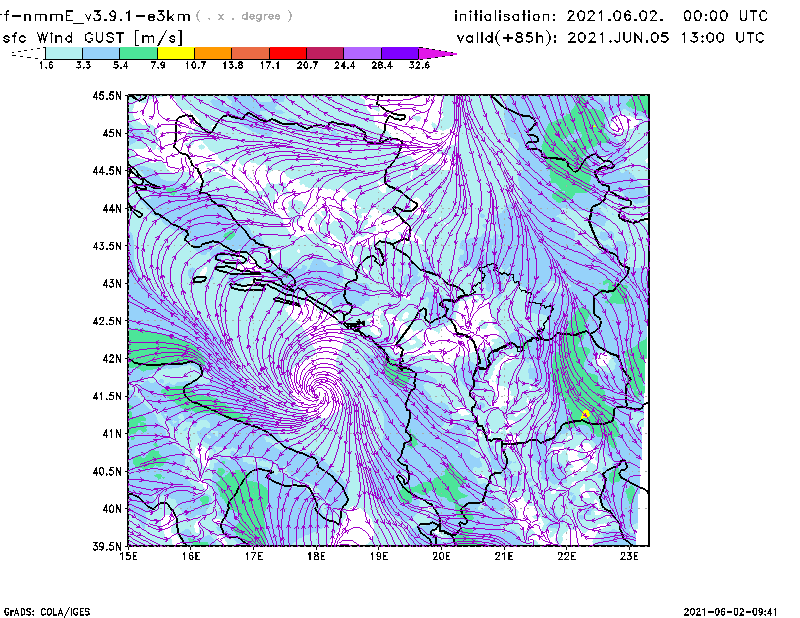
Task: Click the "17E" longitude label
Action: [254, 556]
